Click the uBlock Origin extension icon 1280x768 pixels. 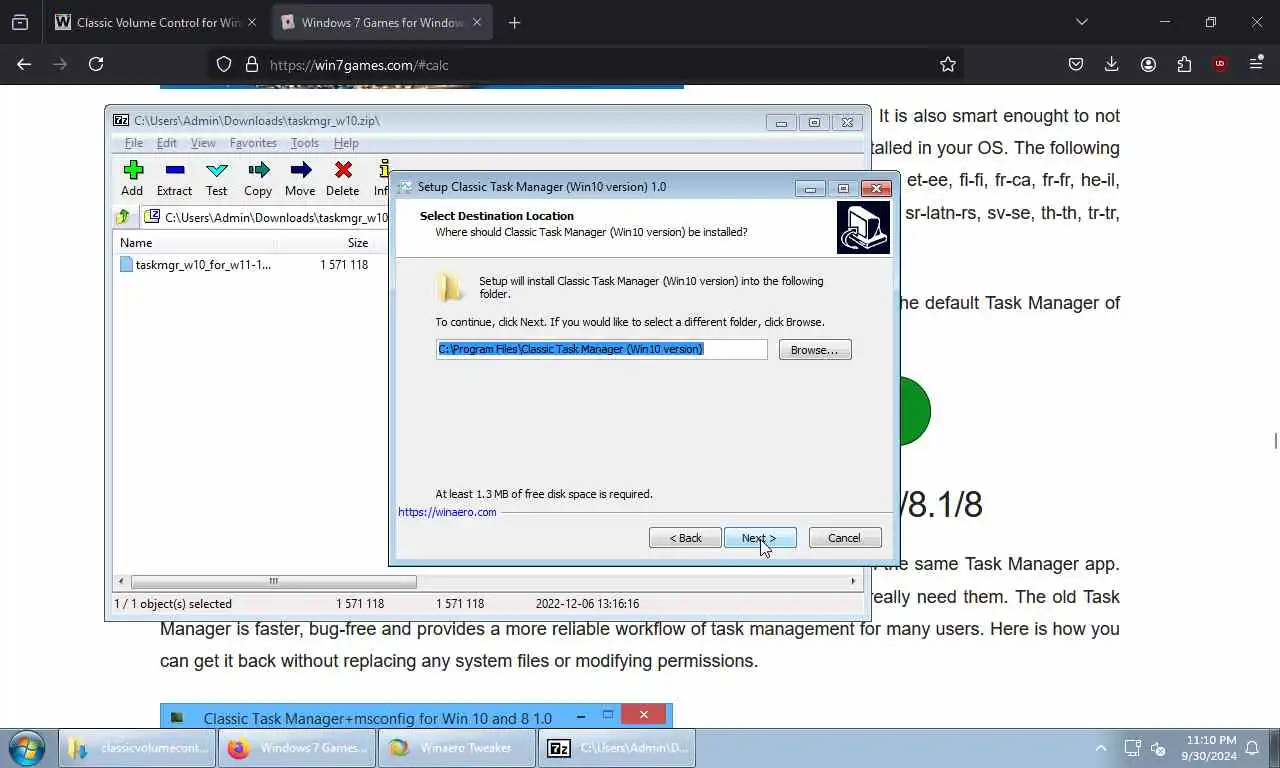pos(1220,64)
